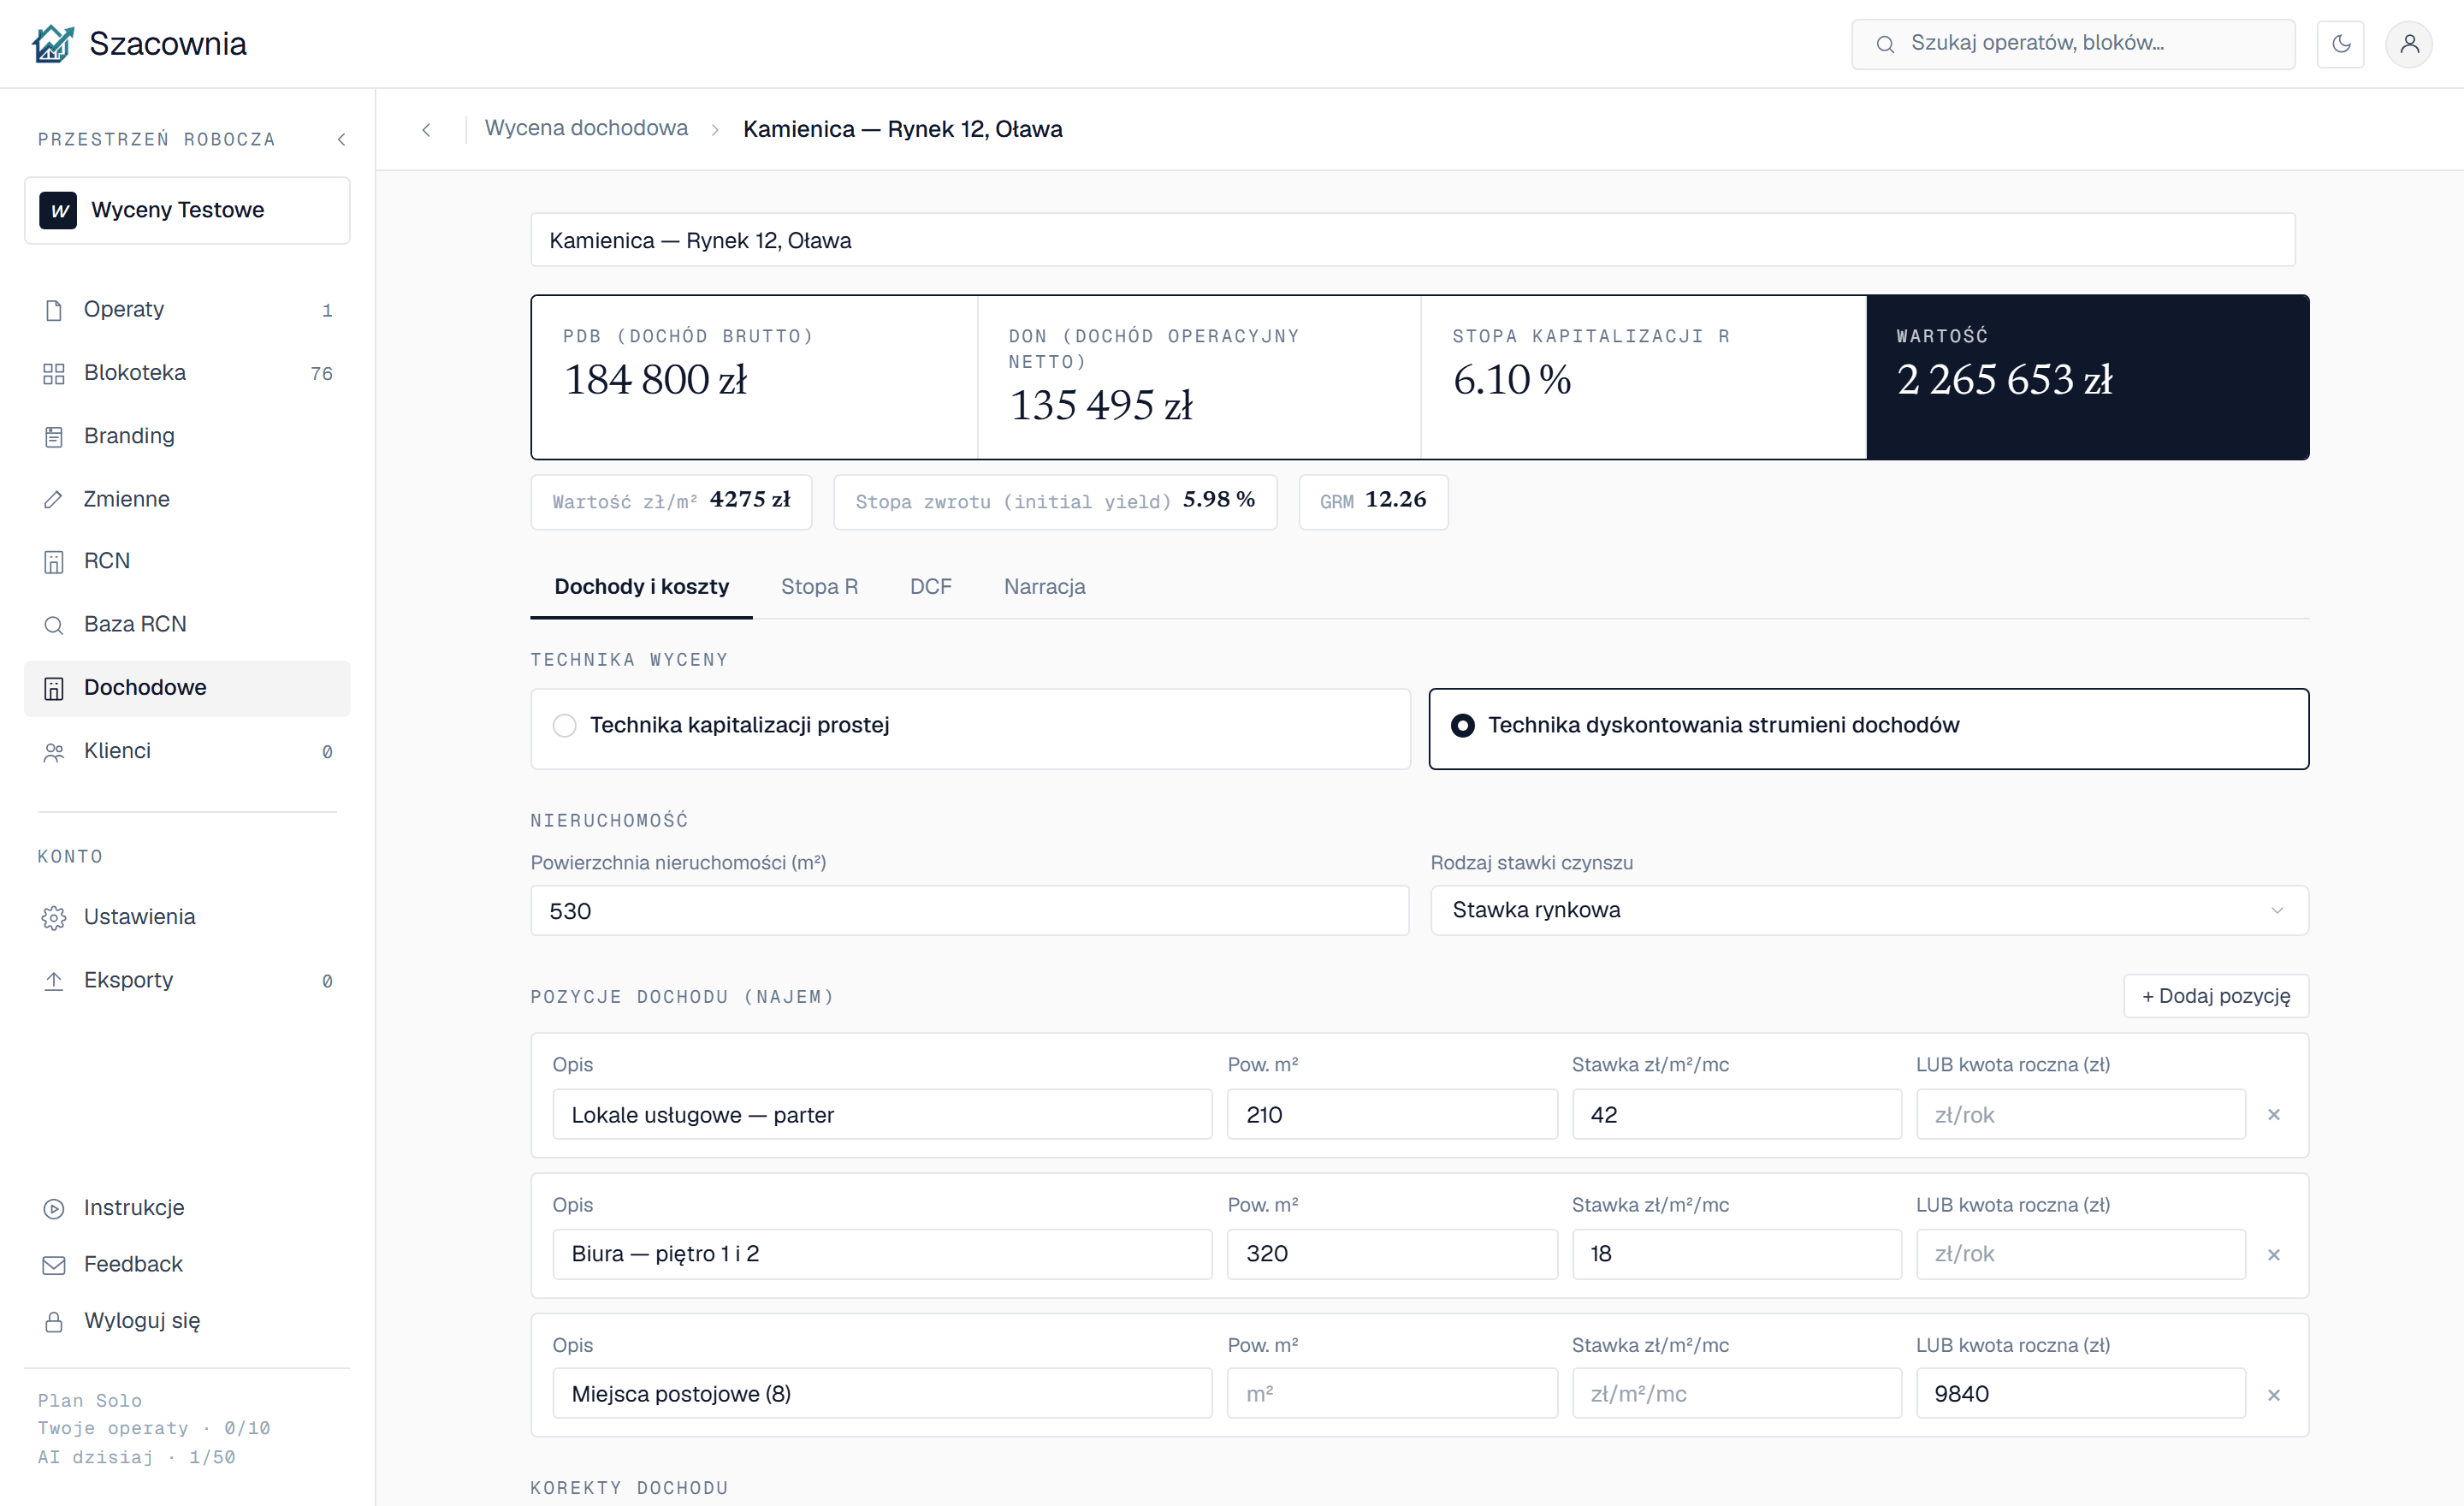Click the PDB 184 800 zł value
Screen dimensions: 2464x1506
click(x=656, y=379)
